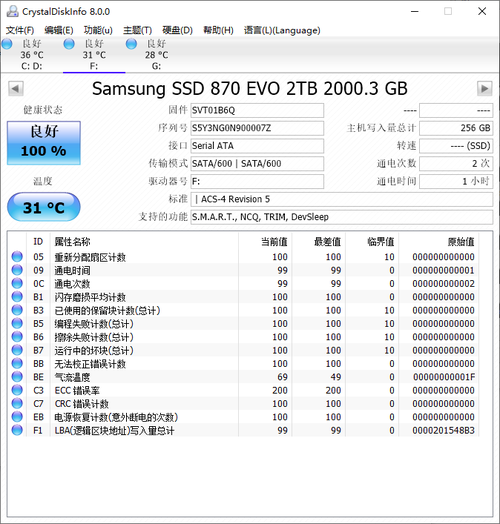Click the host writes value 256 GB

[456, 128]
